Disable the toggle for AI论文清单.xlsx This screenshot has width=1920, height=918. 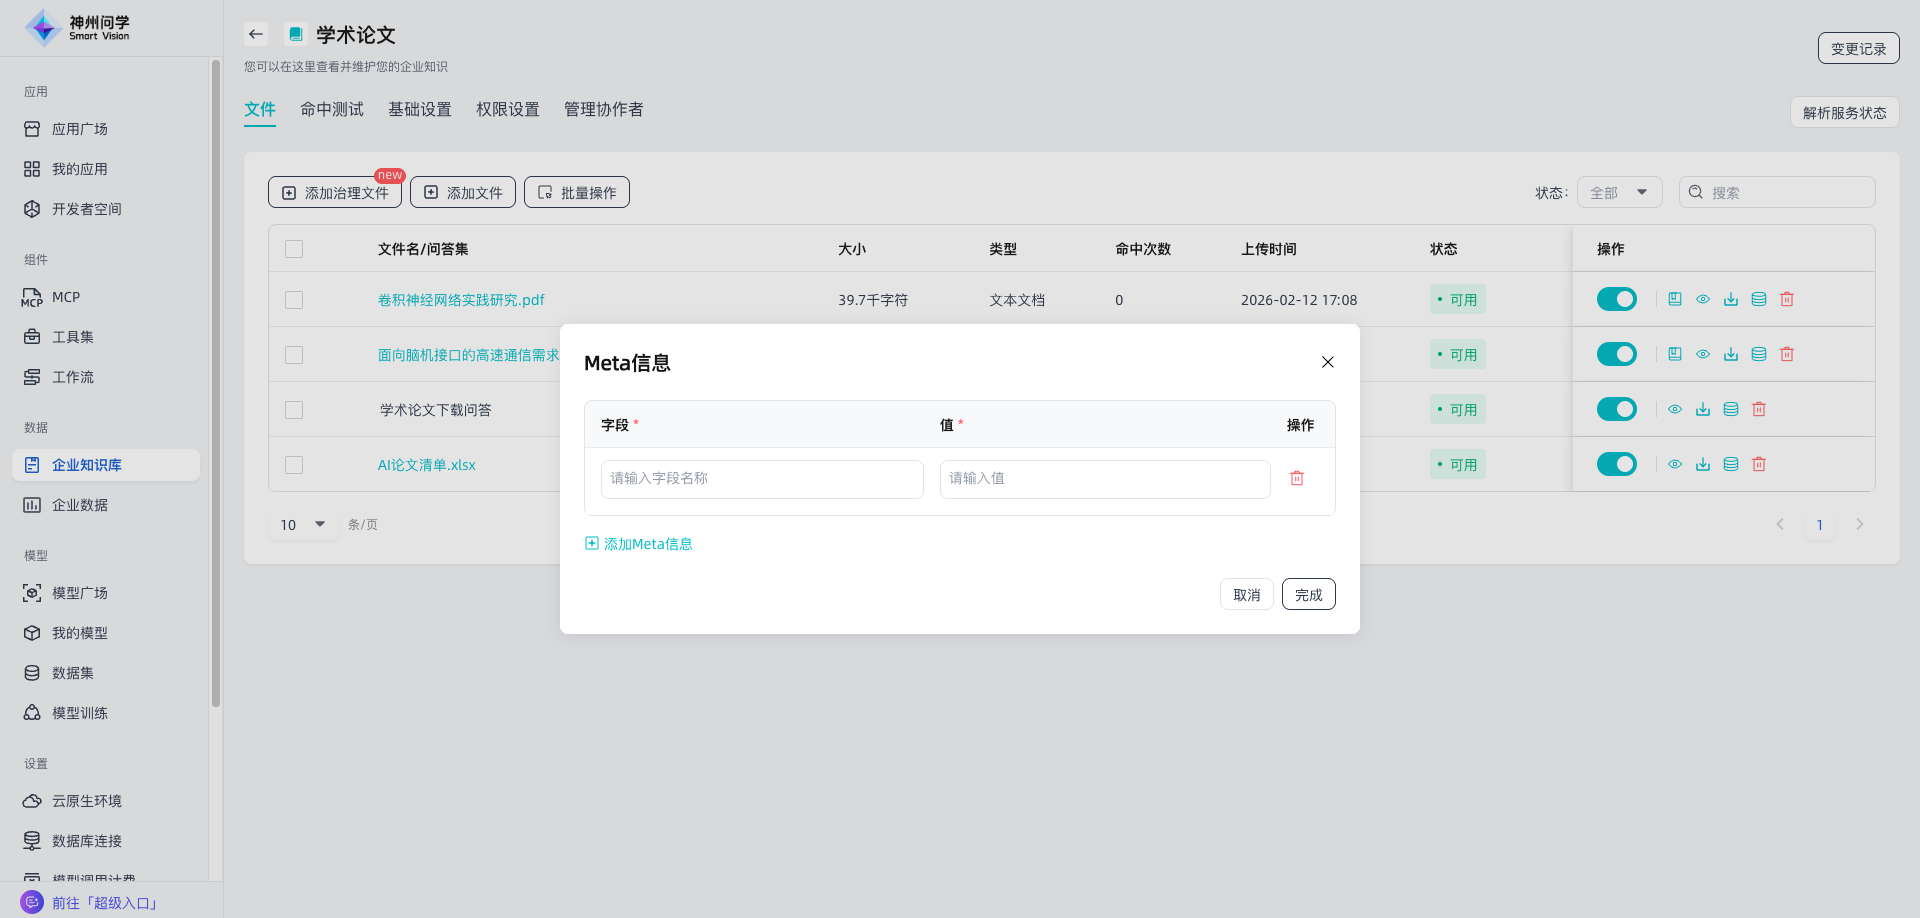tap(1616, 464)
